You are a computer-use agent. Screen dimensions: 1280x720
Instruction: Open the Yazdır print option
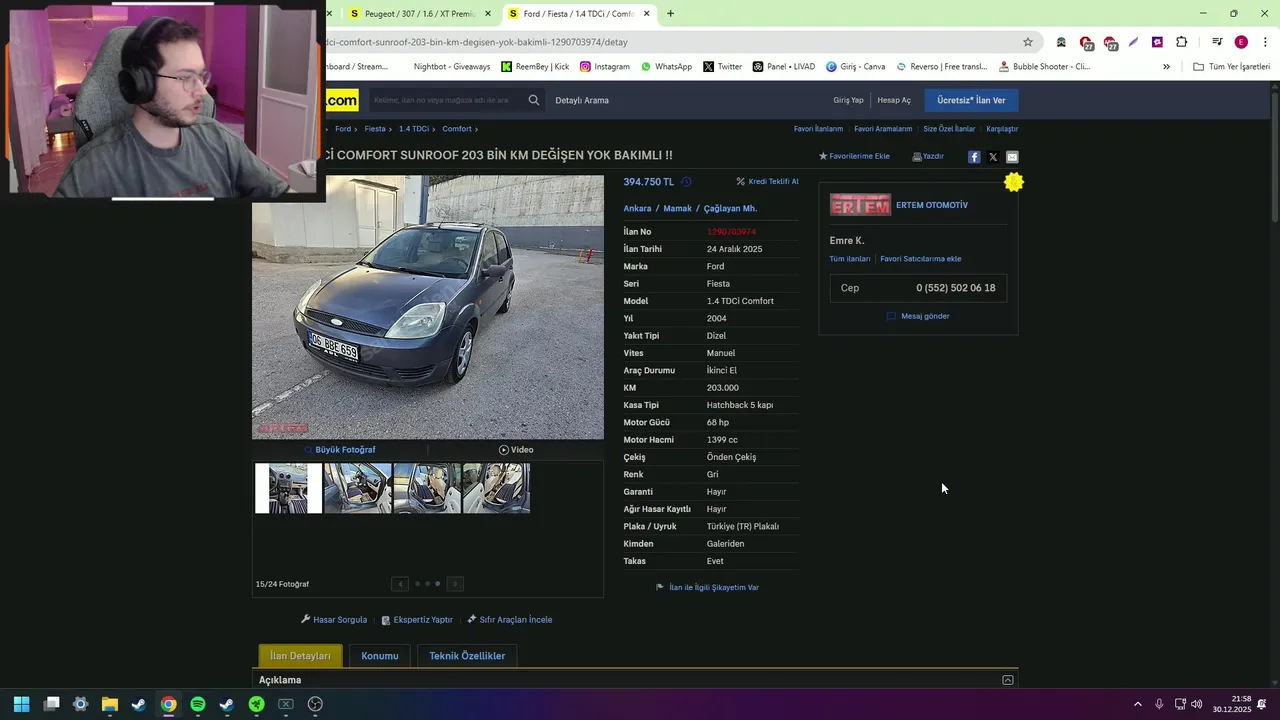coord(928,156)
